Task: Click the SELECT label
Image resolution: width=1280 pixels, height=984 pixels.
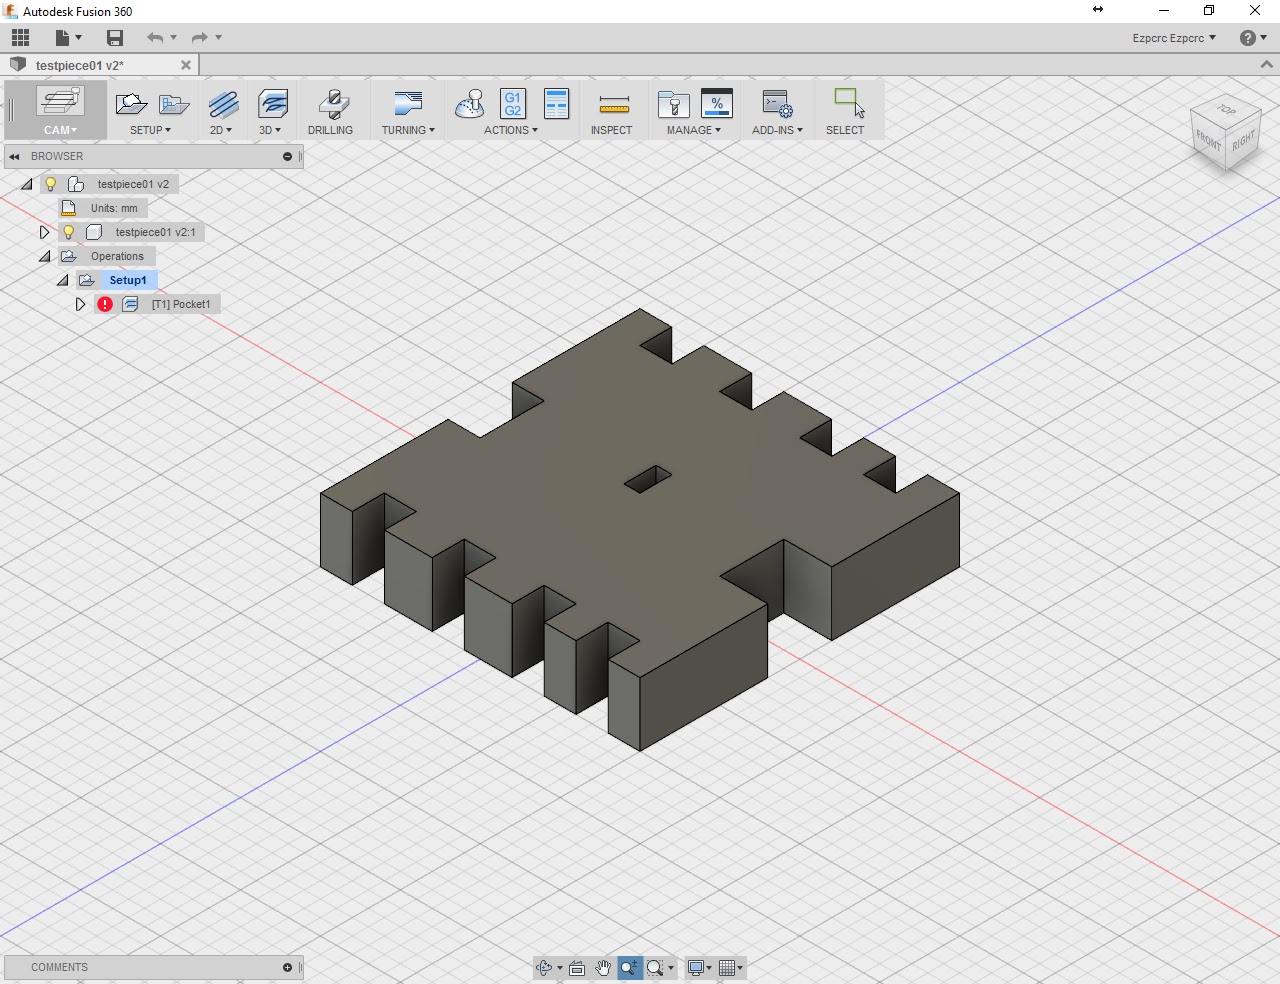Action: coord(845,130)
